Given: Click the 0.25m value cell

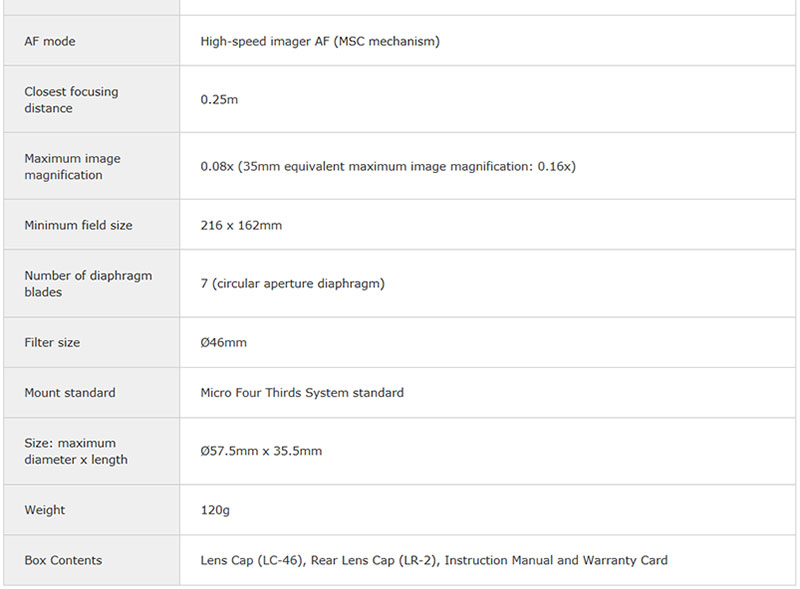Looking at the screenshot, I should [219, 99].
